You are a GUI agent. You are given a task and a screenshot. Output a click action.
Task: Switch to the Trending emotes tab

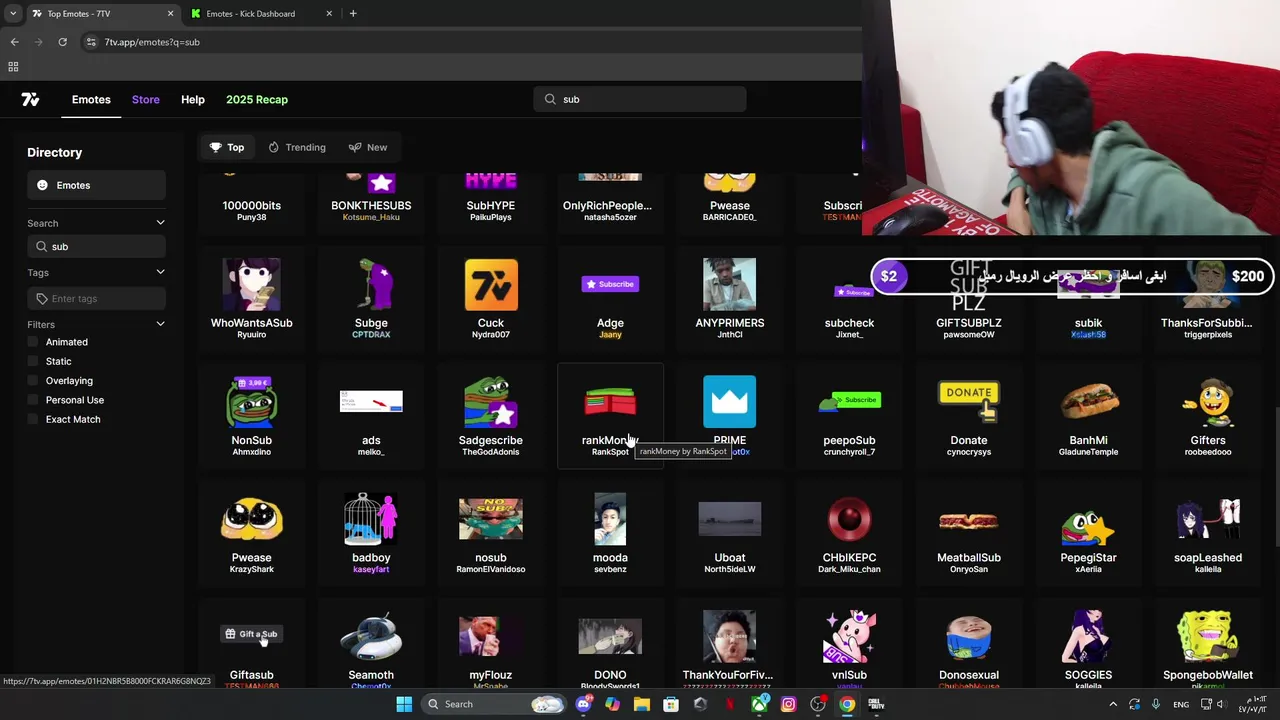click(x=297, y=147)
